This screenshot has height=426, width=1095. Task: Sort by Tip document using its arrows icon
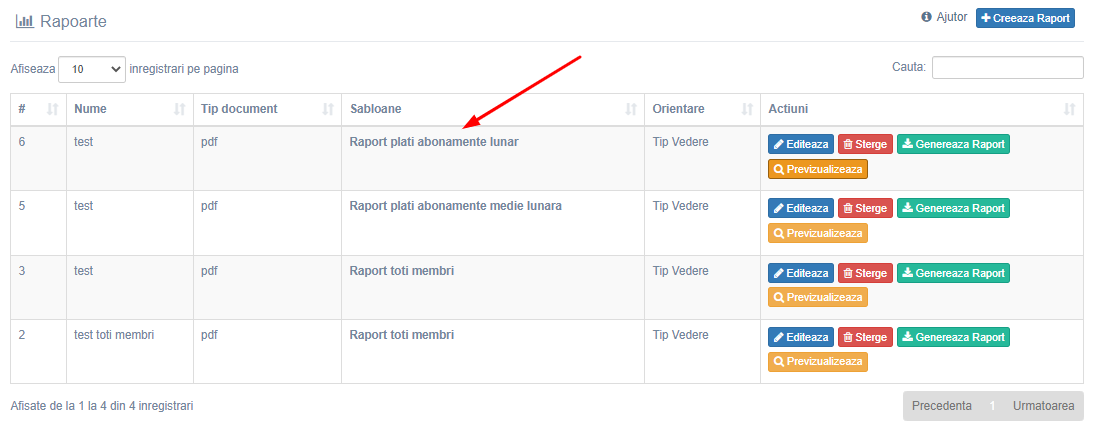(328, 109)
